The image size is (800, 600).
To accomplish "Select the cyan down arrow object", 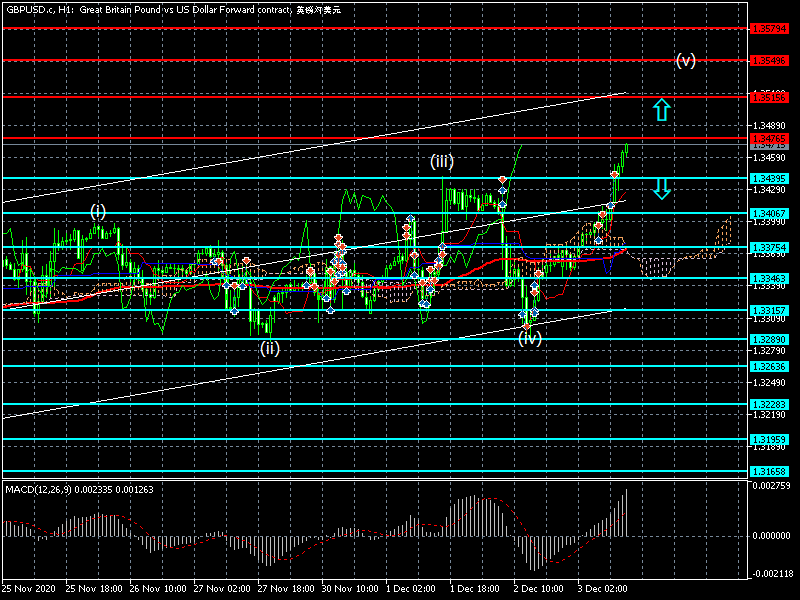I will tap(662, 189).
